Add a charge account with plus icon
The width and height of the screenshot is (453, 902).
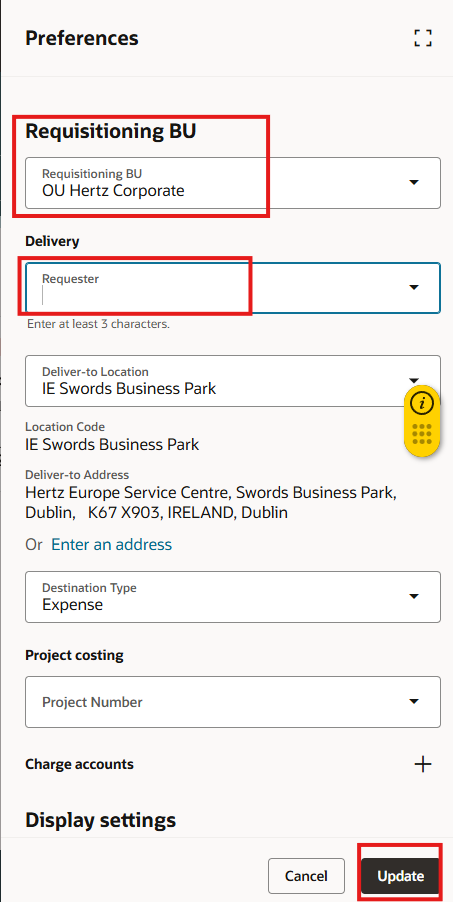tap(423, 764)
